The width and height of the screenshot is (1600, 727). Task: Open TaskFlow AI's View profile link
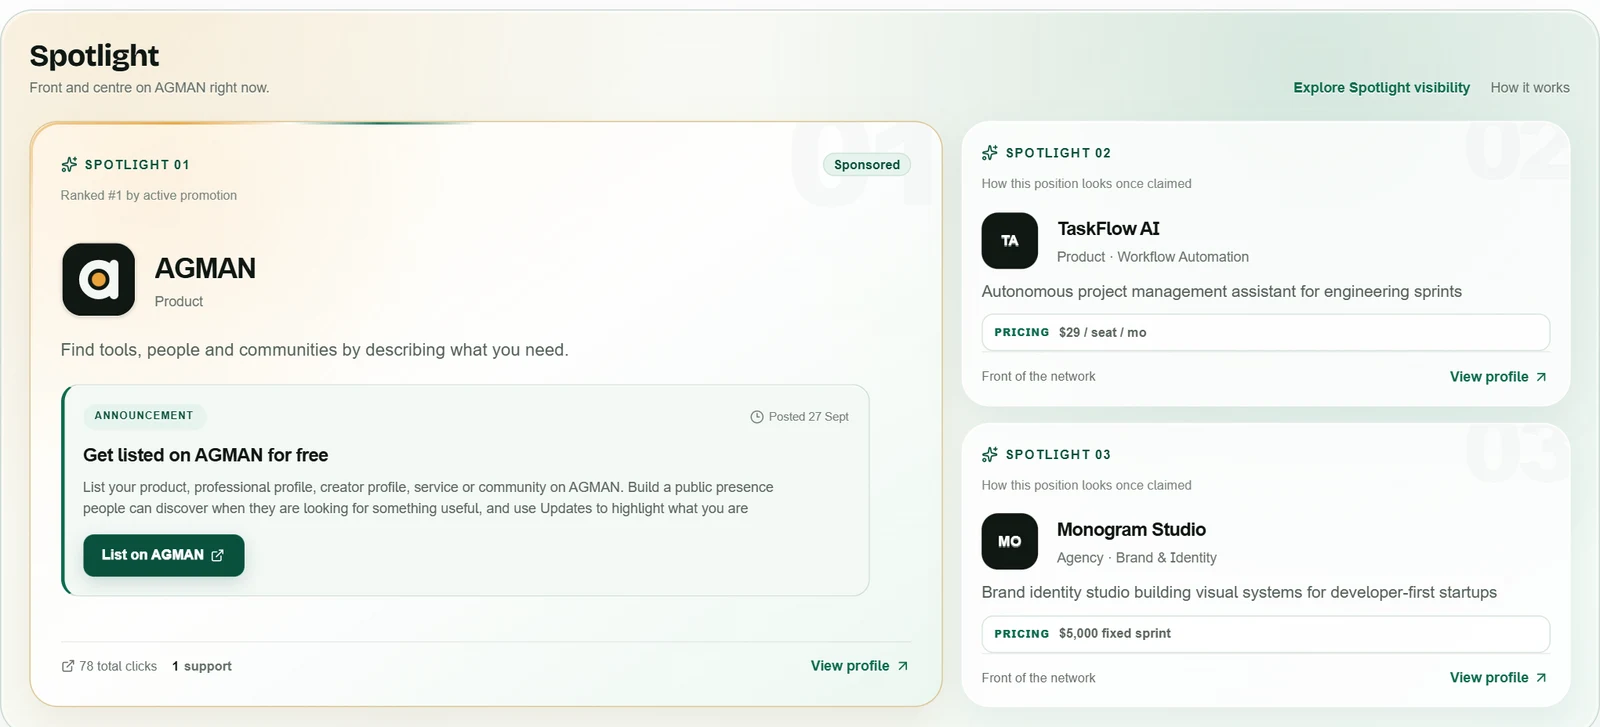point(1499,377)
